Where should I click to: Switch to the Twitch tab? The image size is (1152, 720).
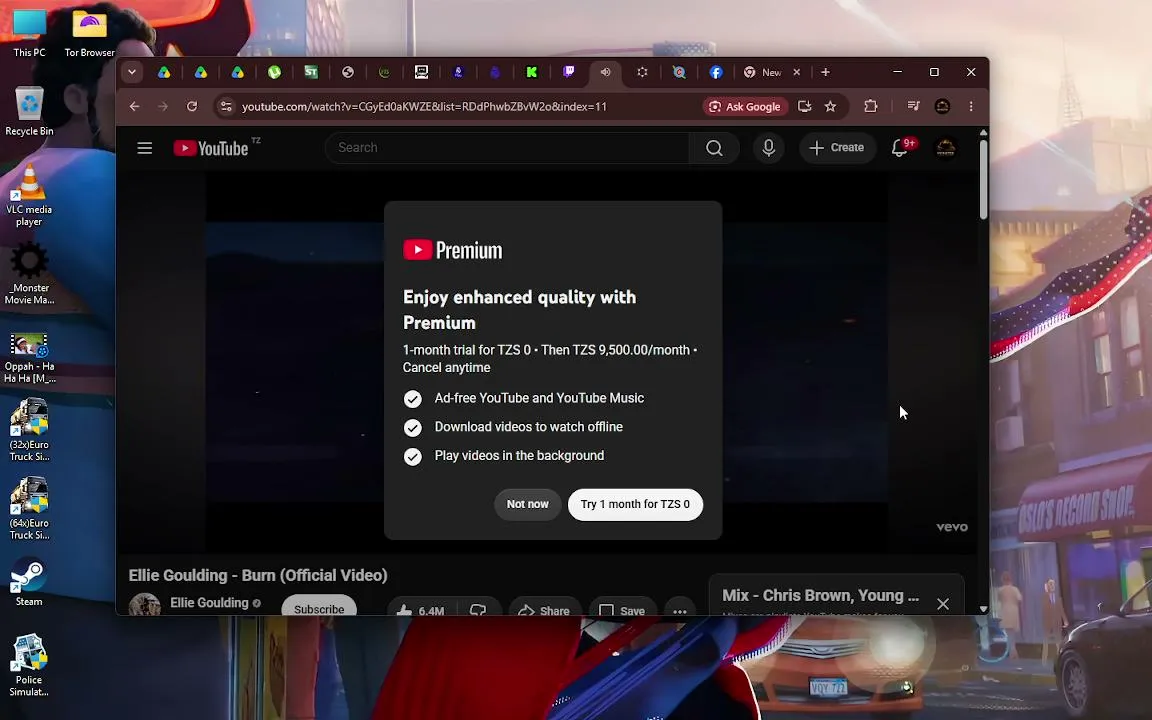click(x=569, y=72)
